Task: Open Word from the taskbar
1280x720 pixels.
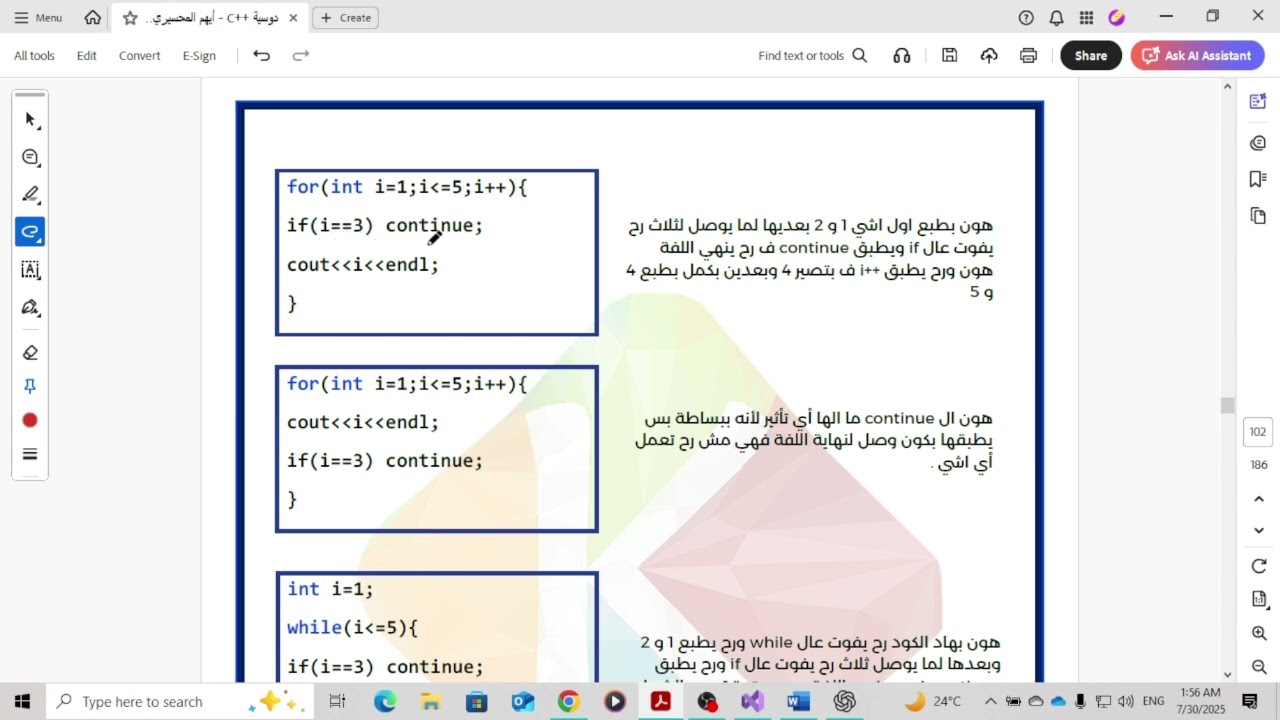Action: click(798, 702)
